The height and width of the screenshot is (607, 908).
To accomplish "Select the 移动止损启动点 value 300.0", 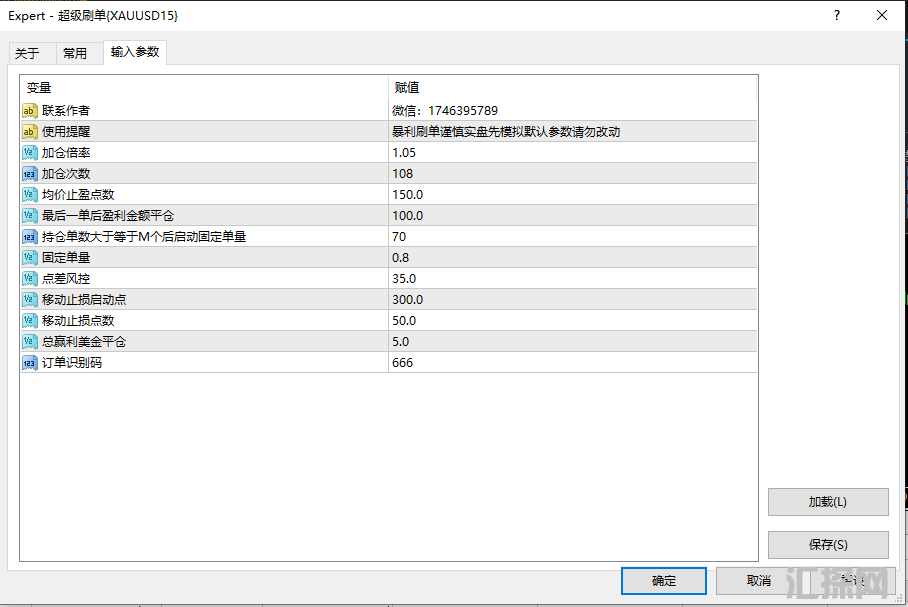I will pos(408,300).
